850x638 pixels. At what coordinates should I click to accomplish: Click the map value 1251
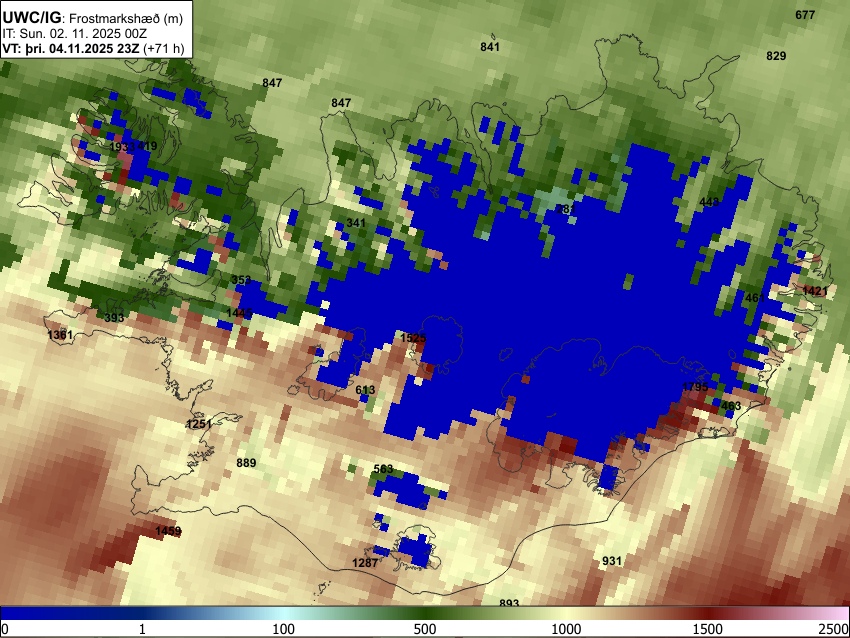pos(199,424)
